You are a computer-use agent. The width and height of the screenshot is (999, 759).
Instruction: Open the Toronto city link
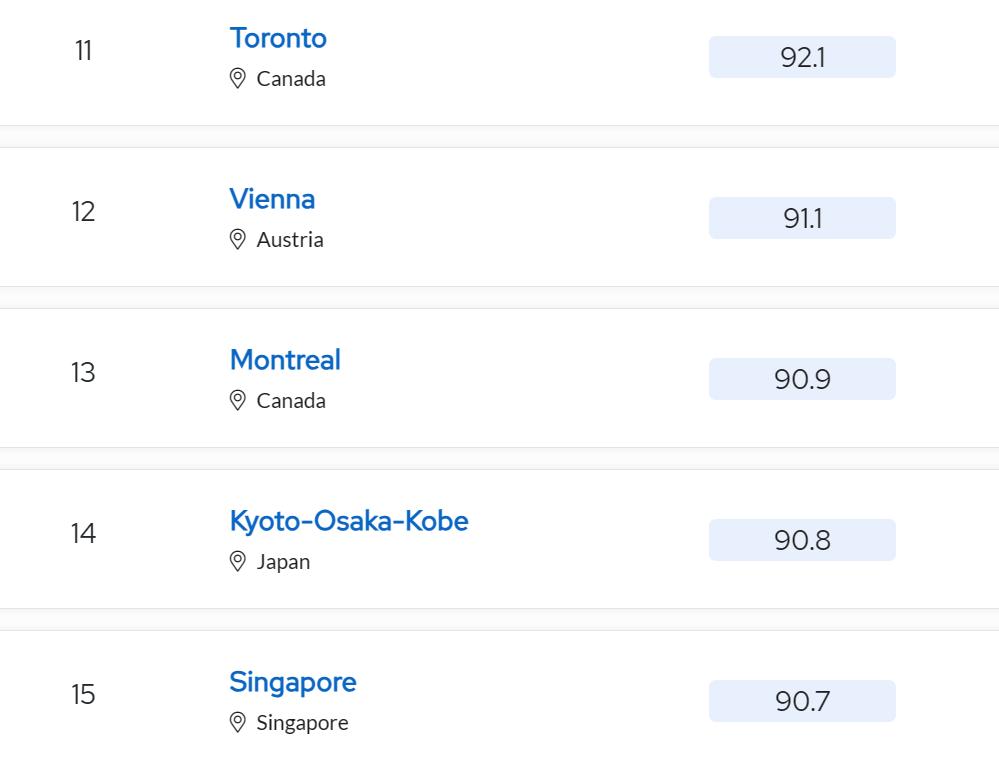coord(278,38)
